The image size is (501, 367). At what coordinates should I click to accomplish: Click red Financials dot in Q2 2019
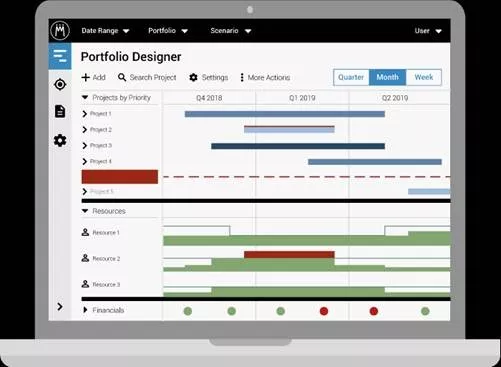(x=374, y=311)
